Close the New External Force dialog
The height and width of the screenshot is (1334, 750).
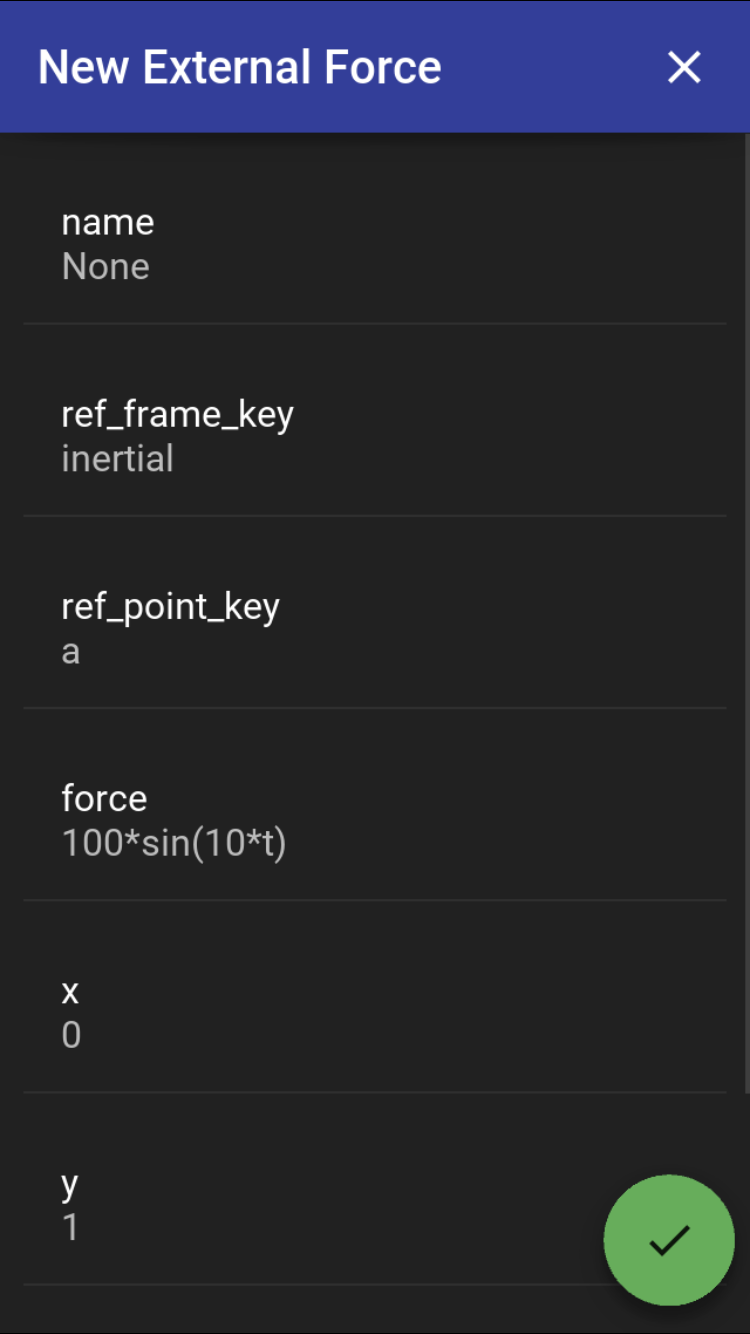coord(684,67)
